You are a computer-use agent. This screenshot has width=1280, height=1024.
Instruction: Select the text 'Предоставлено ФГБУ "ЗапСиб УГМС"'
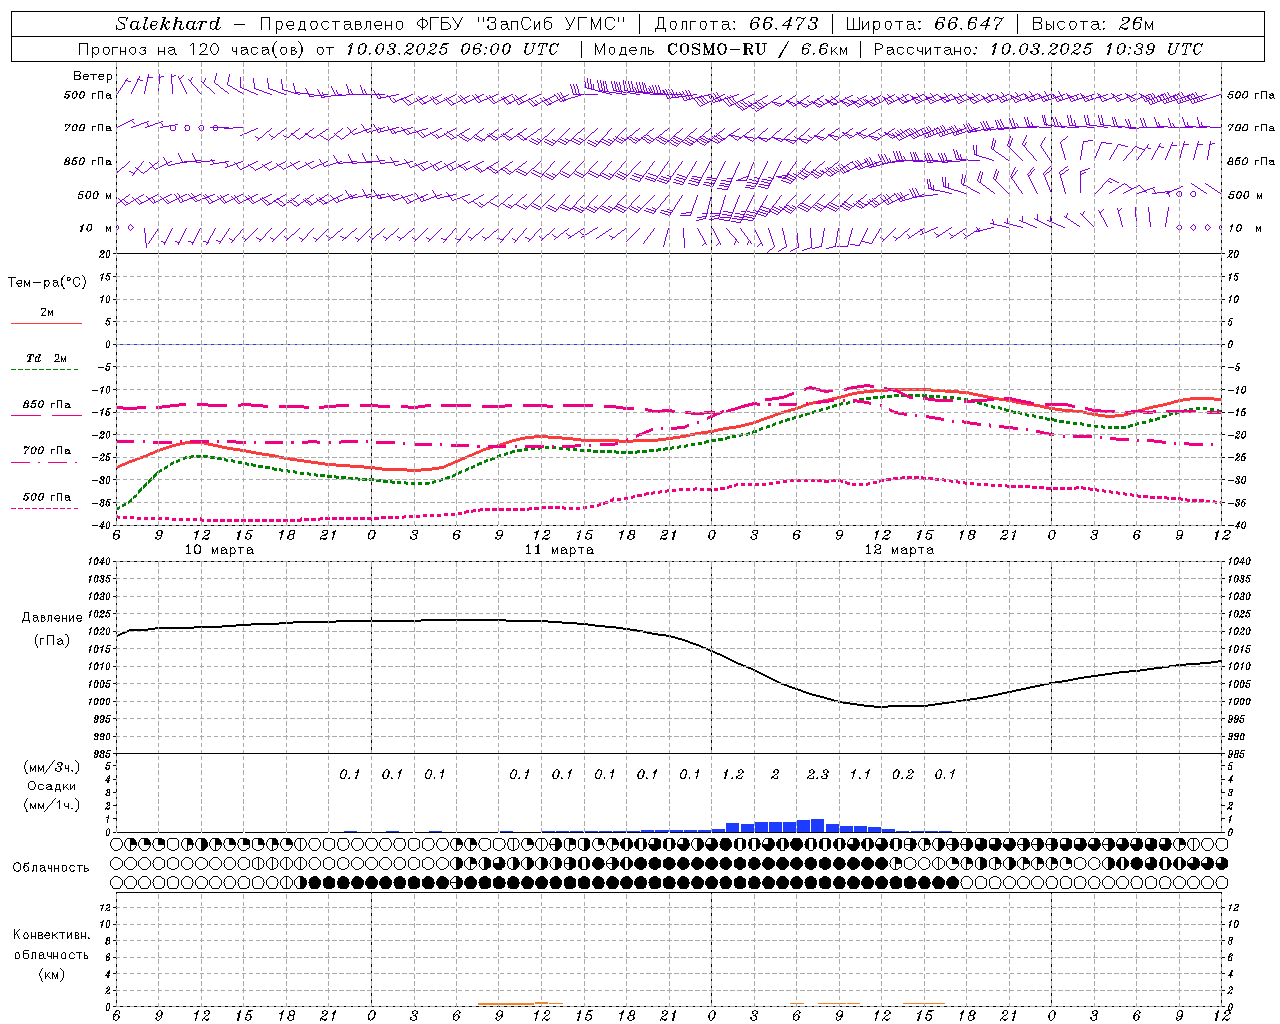pyautogui.click(x=442, y=24)
